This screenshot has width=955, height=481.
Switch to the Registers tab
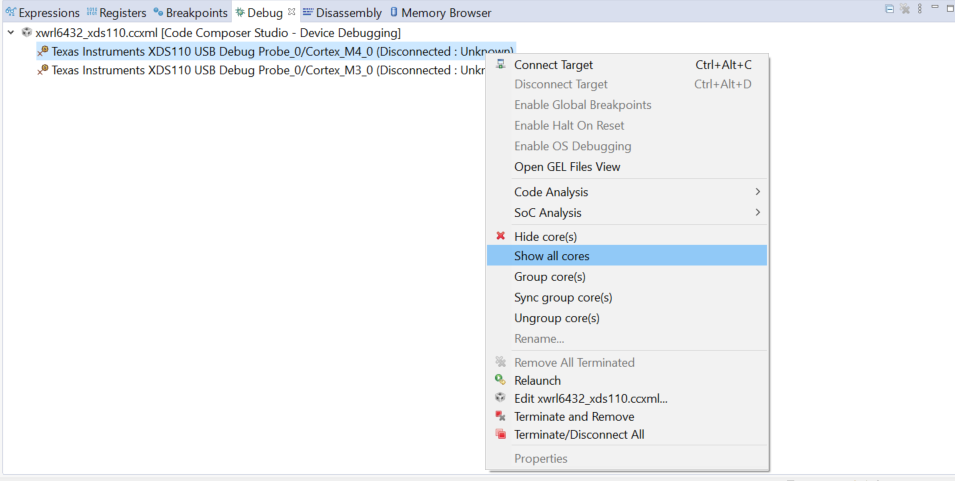pyautogui.click(x=116, y=13)
